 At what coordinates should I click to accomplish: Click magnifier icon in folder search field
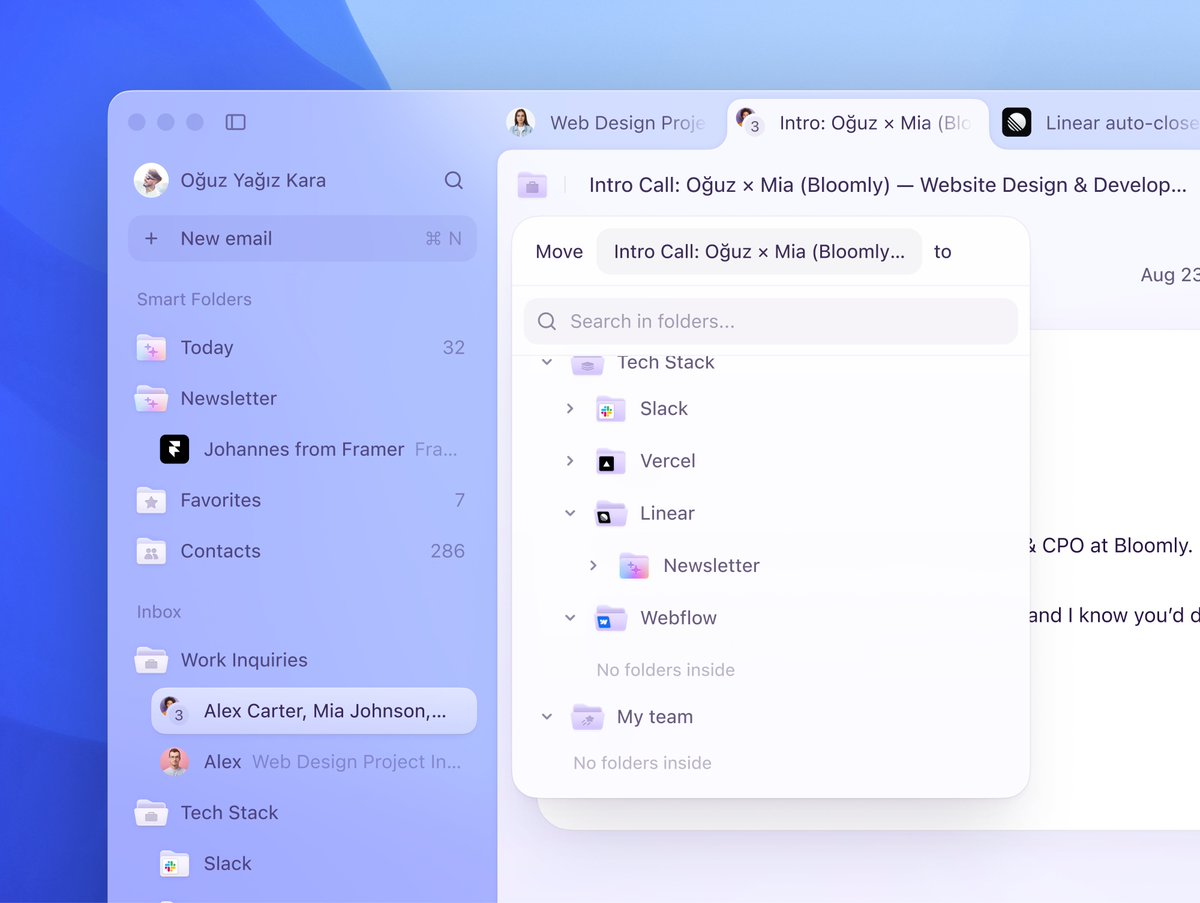pyautogui.click(x=546, y=321)
